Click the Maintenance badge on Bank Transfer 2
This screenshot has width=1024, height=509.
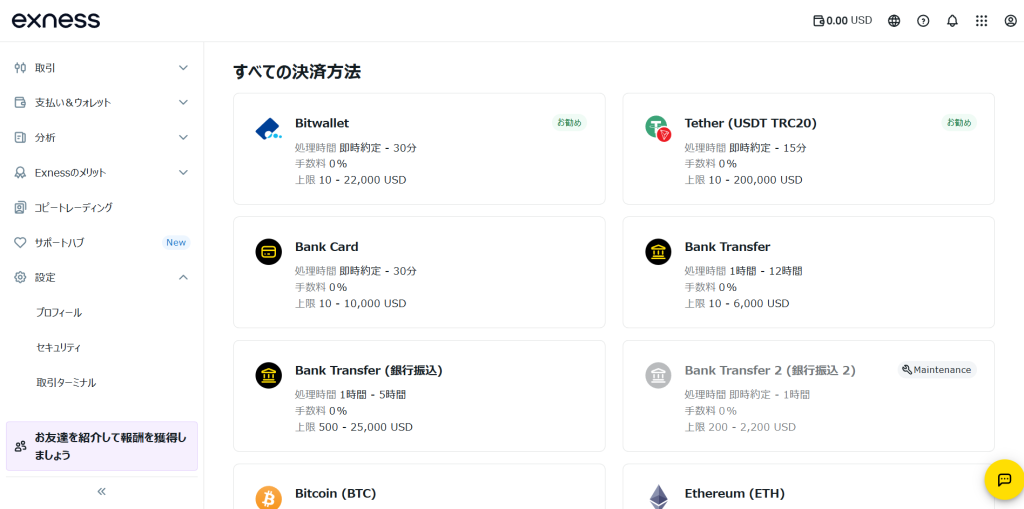(x=936, y=370)
